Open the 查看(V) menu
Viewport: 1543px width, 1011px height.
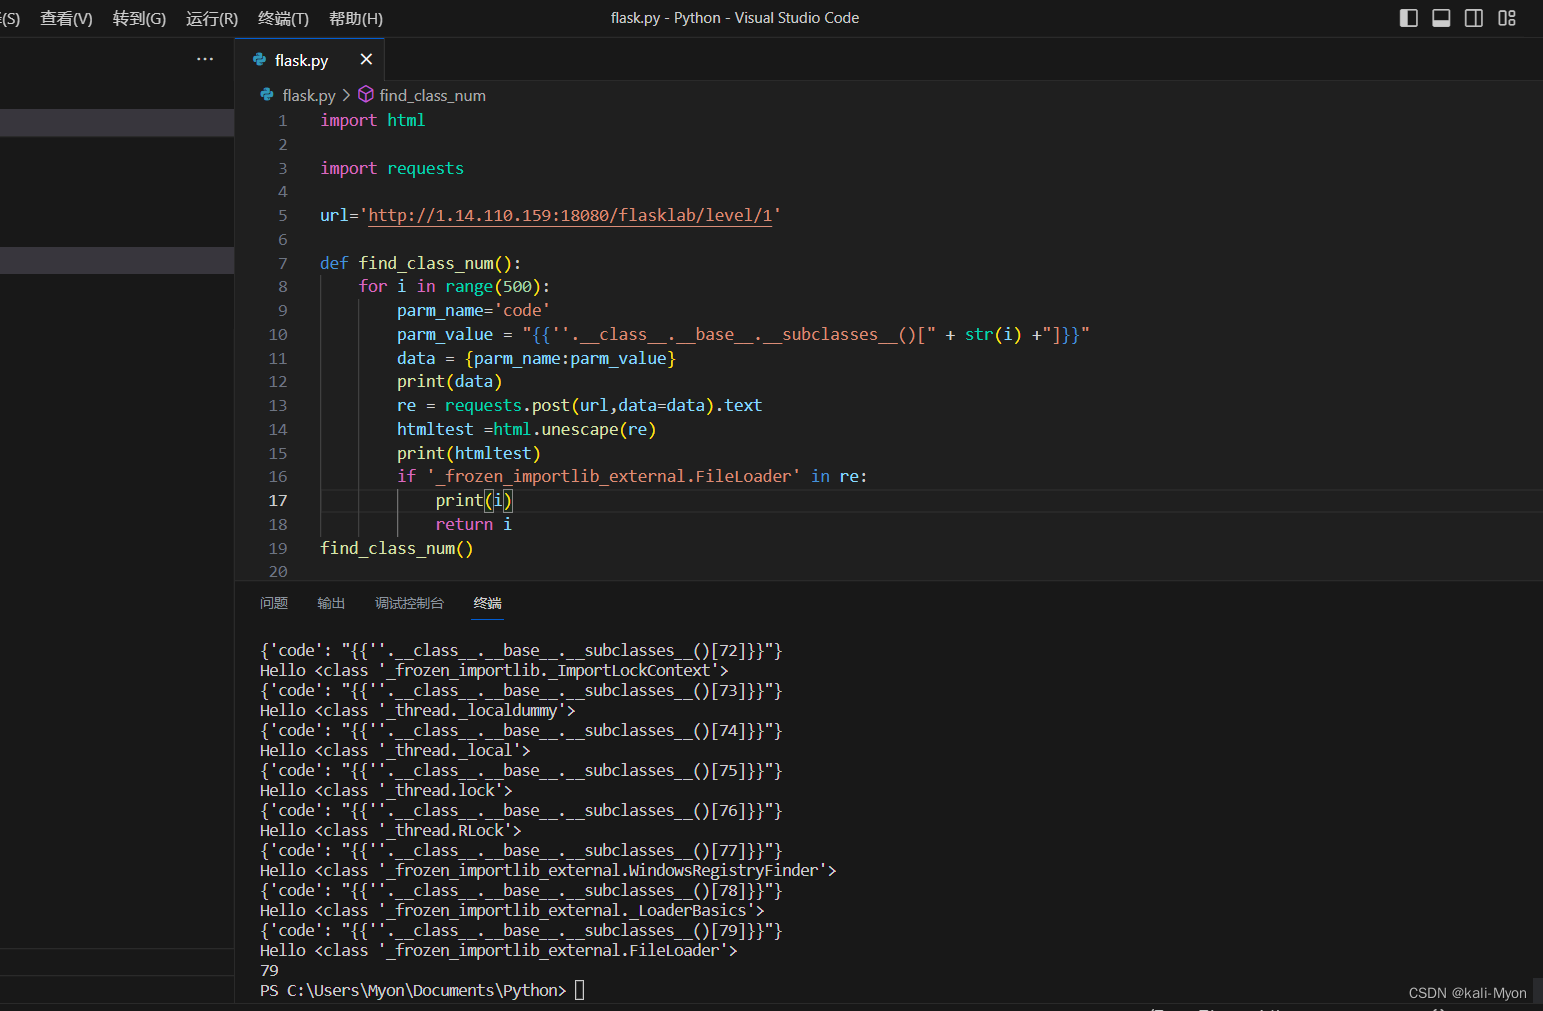pos(66,18)
